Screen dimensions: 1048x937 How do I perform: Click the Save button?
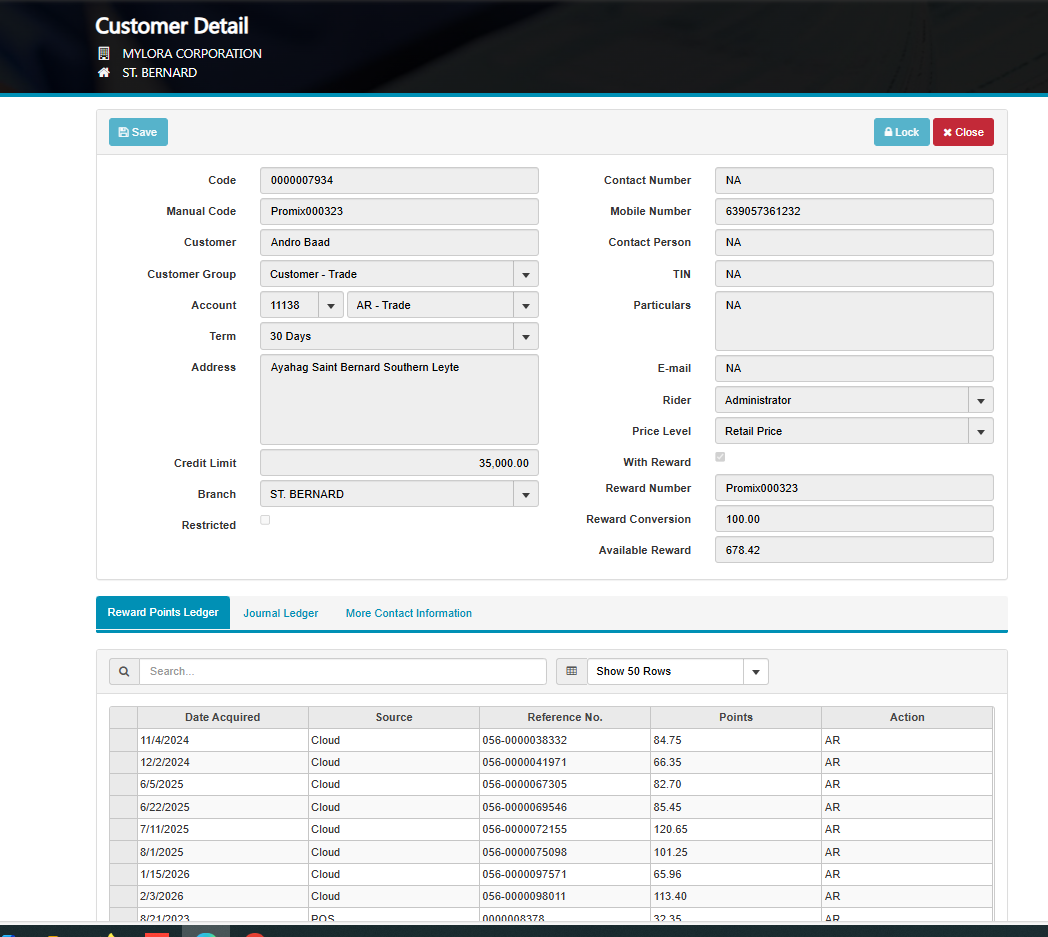(138, 132)
